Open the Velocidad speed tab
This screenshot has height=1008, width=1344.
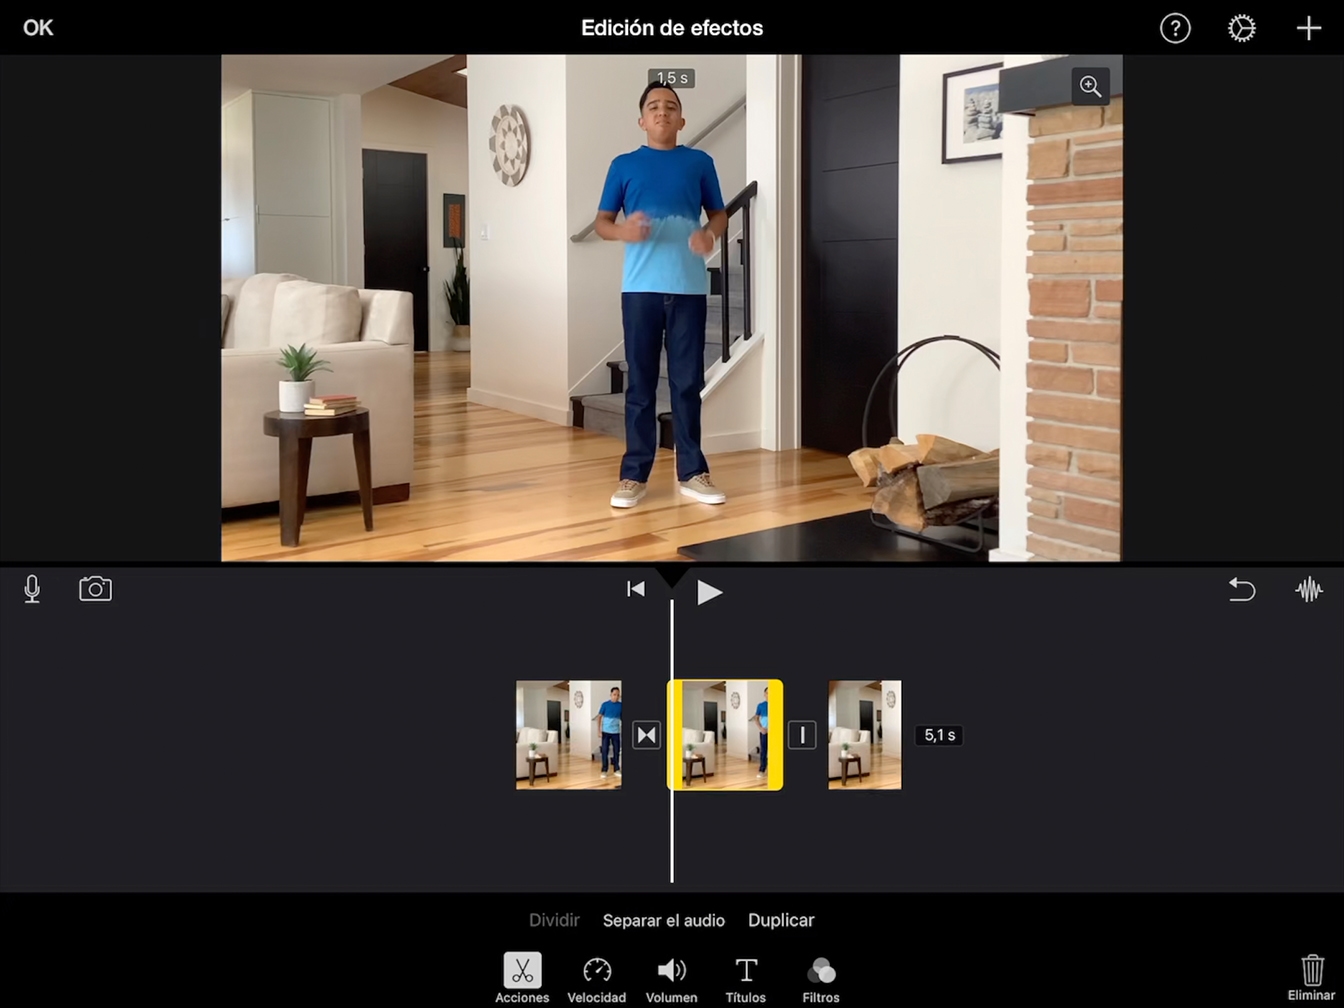[x=597, y=978]
